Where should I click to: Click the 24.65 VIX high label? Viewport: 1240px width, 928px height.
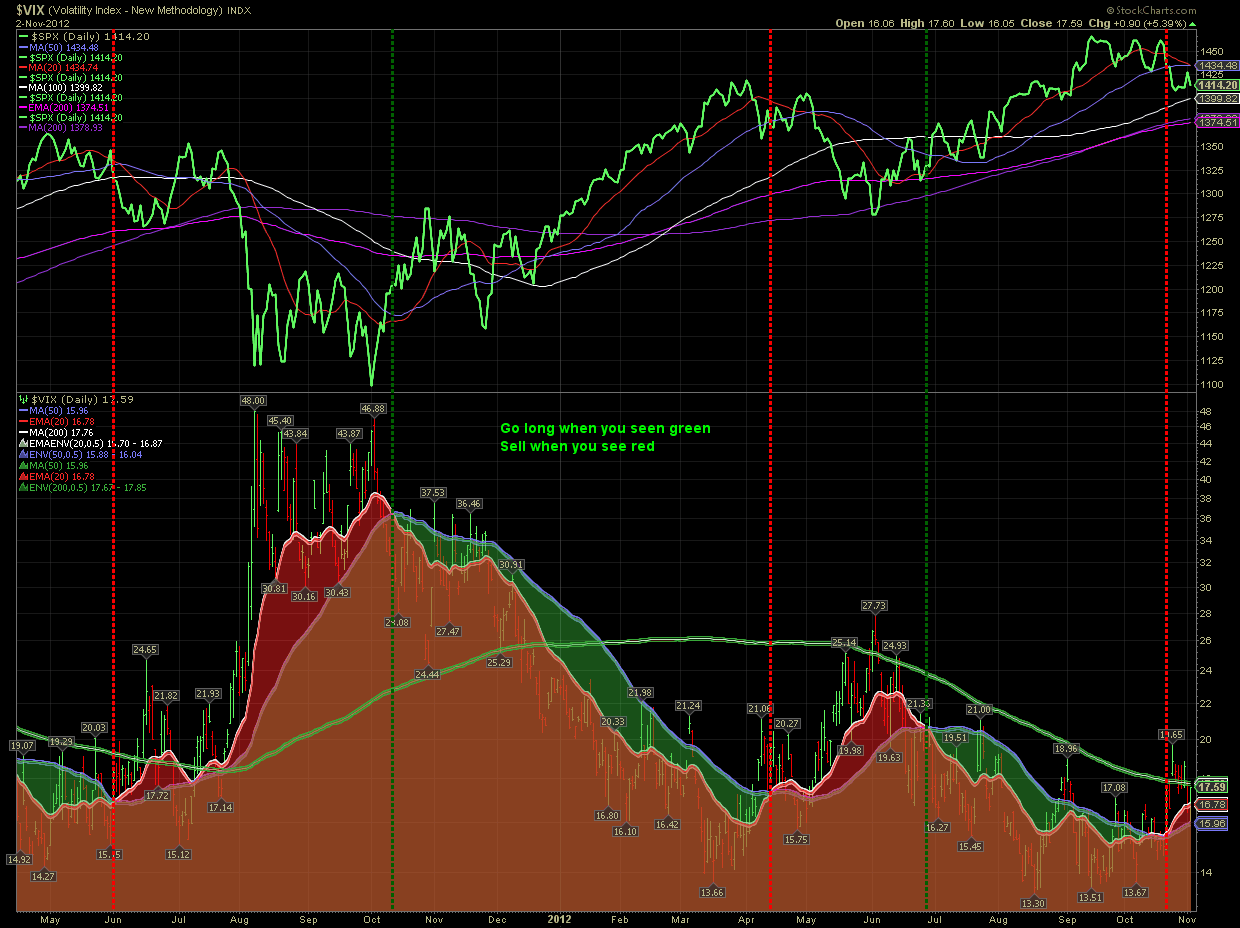pyautogui.click(x=146, y=650)
